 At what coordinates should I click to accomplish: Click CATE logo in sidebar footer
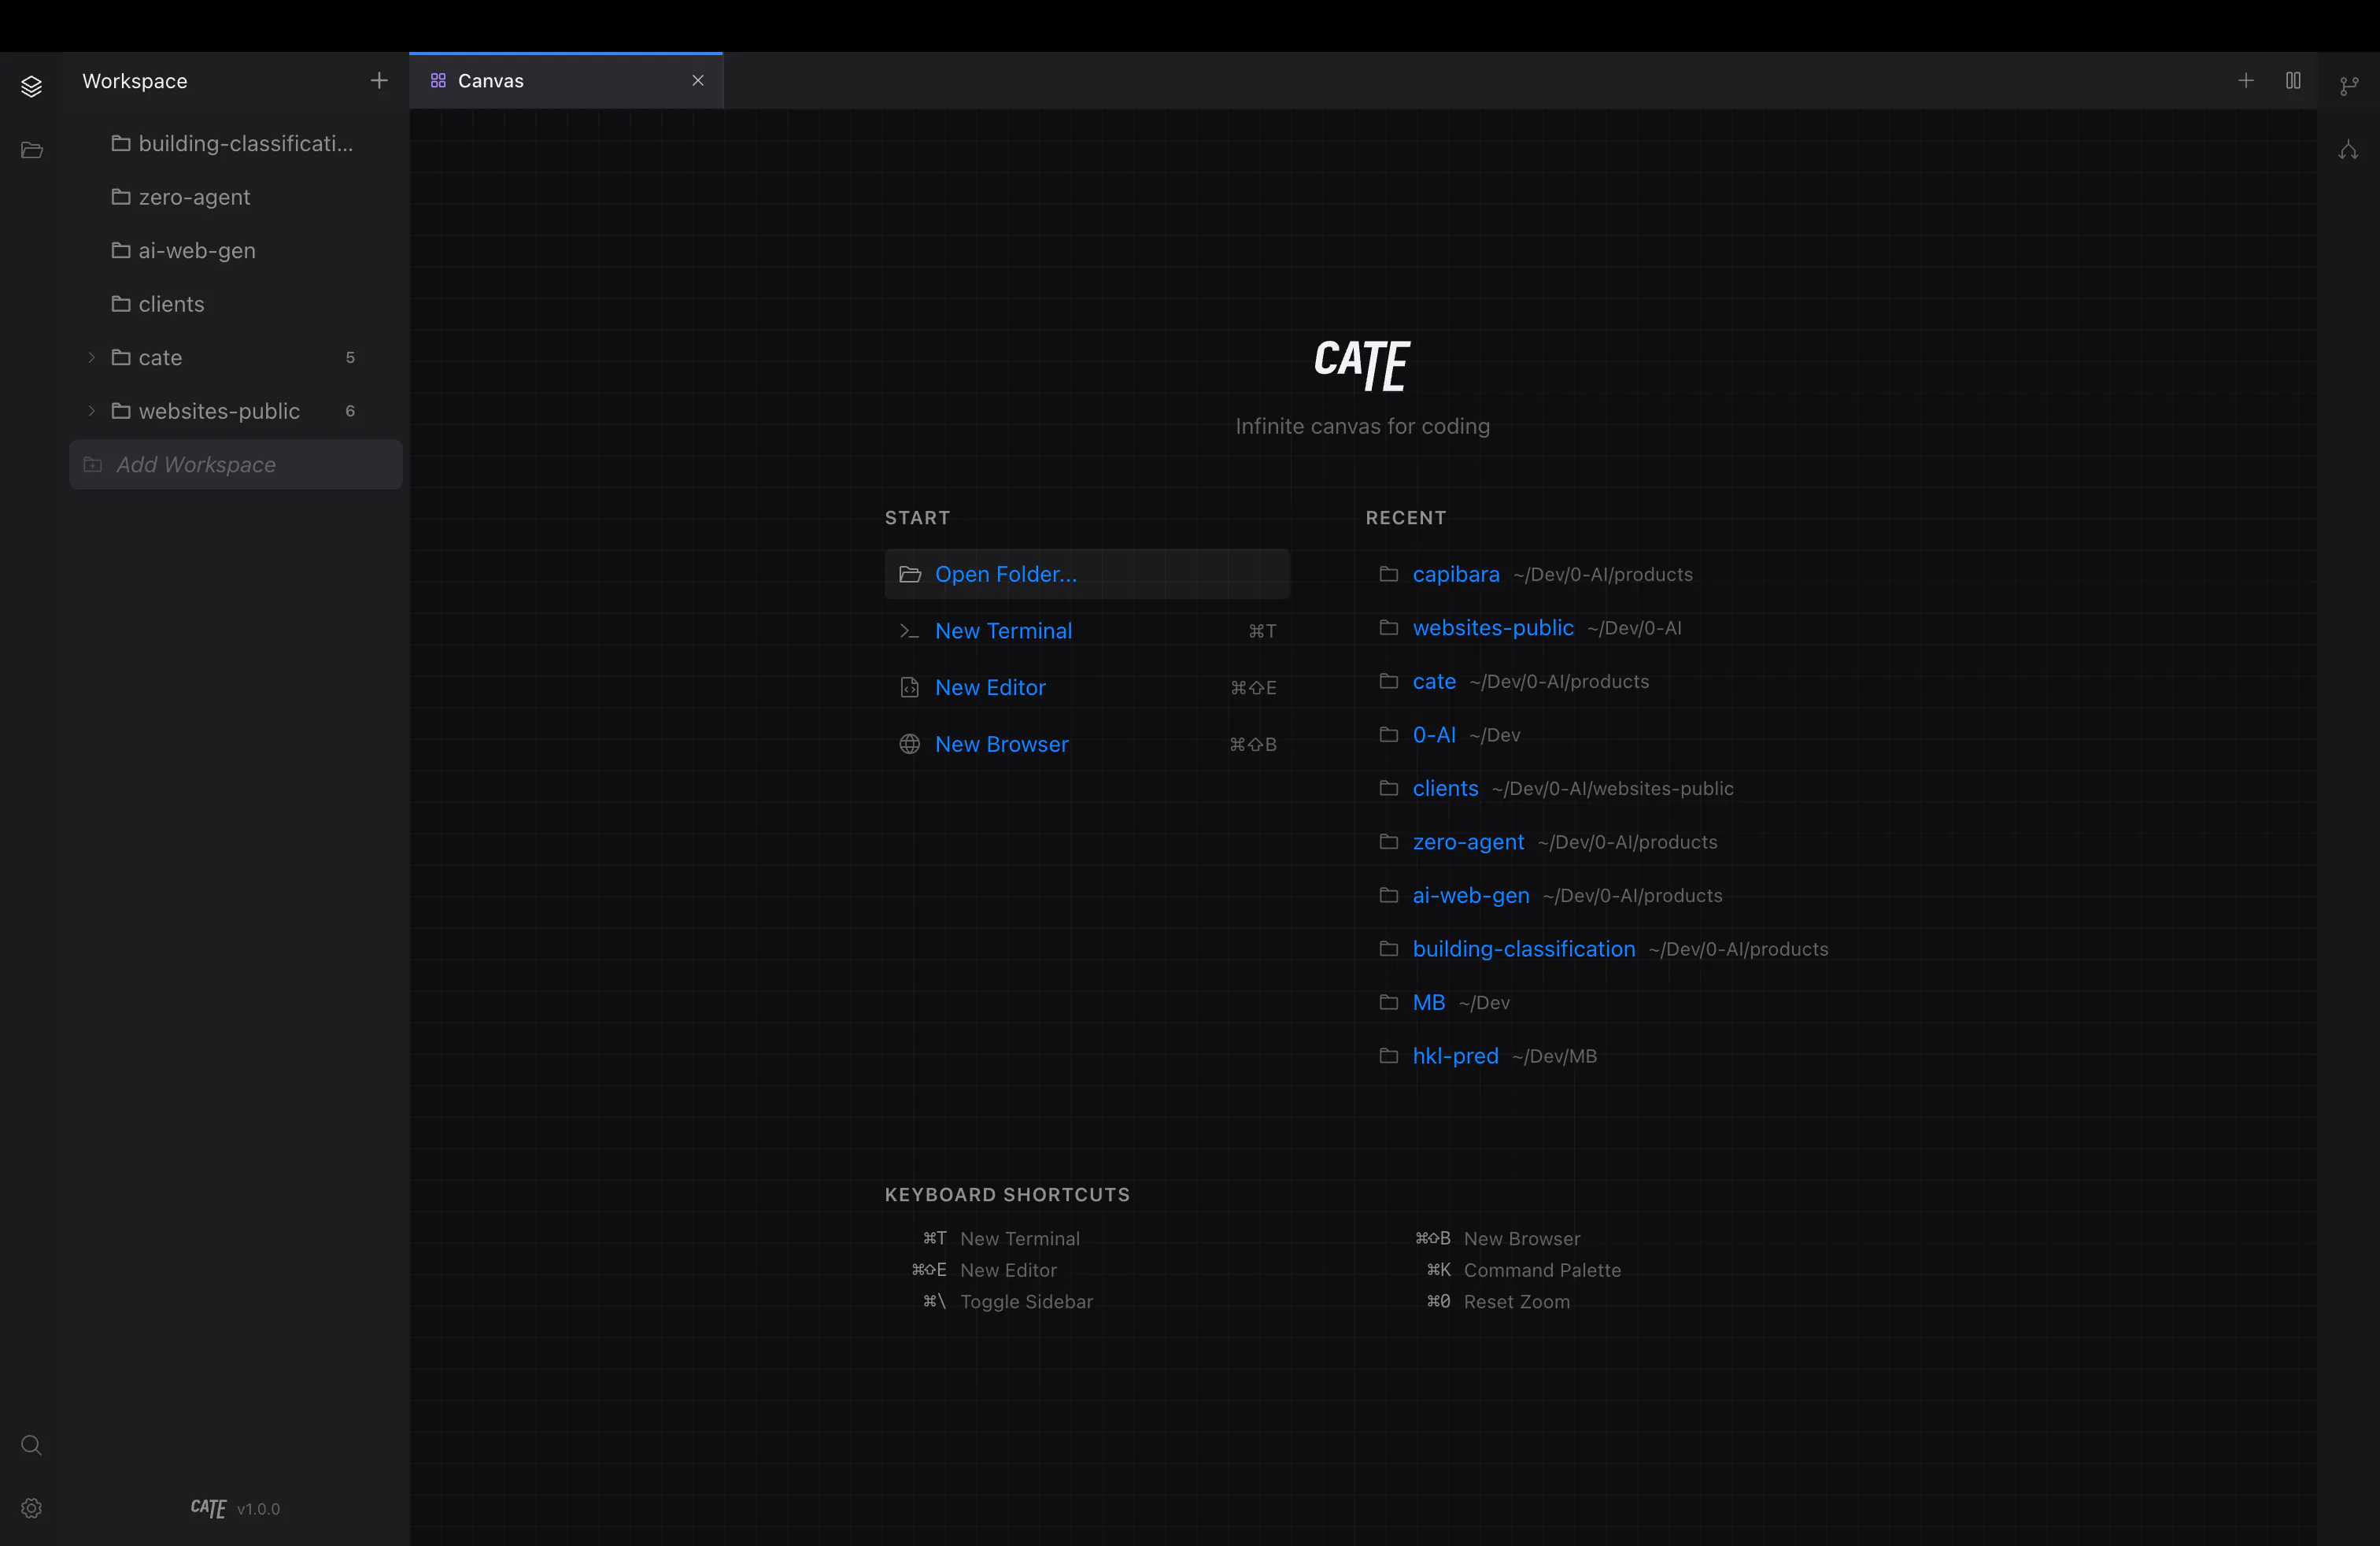208,1508
